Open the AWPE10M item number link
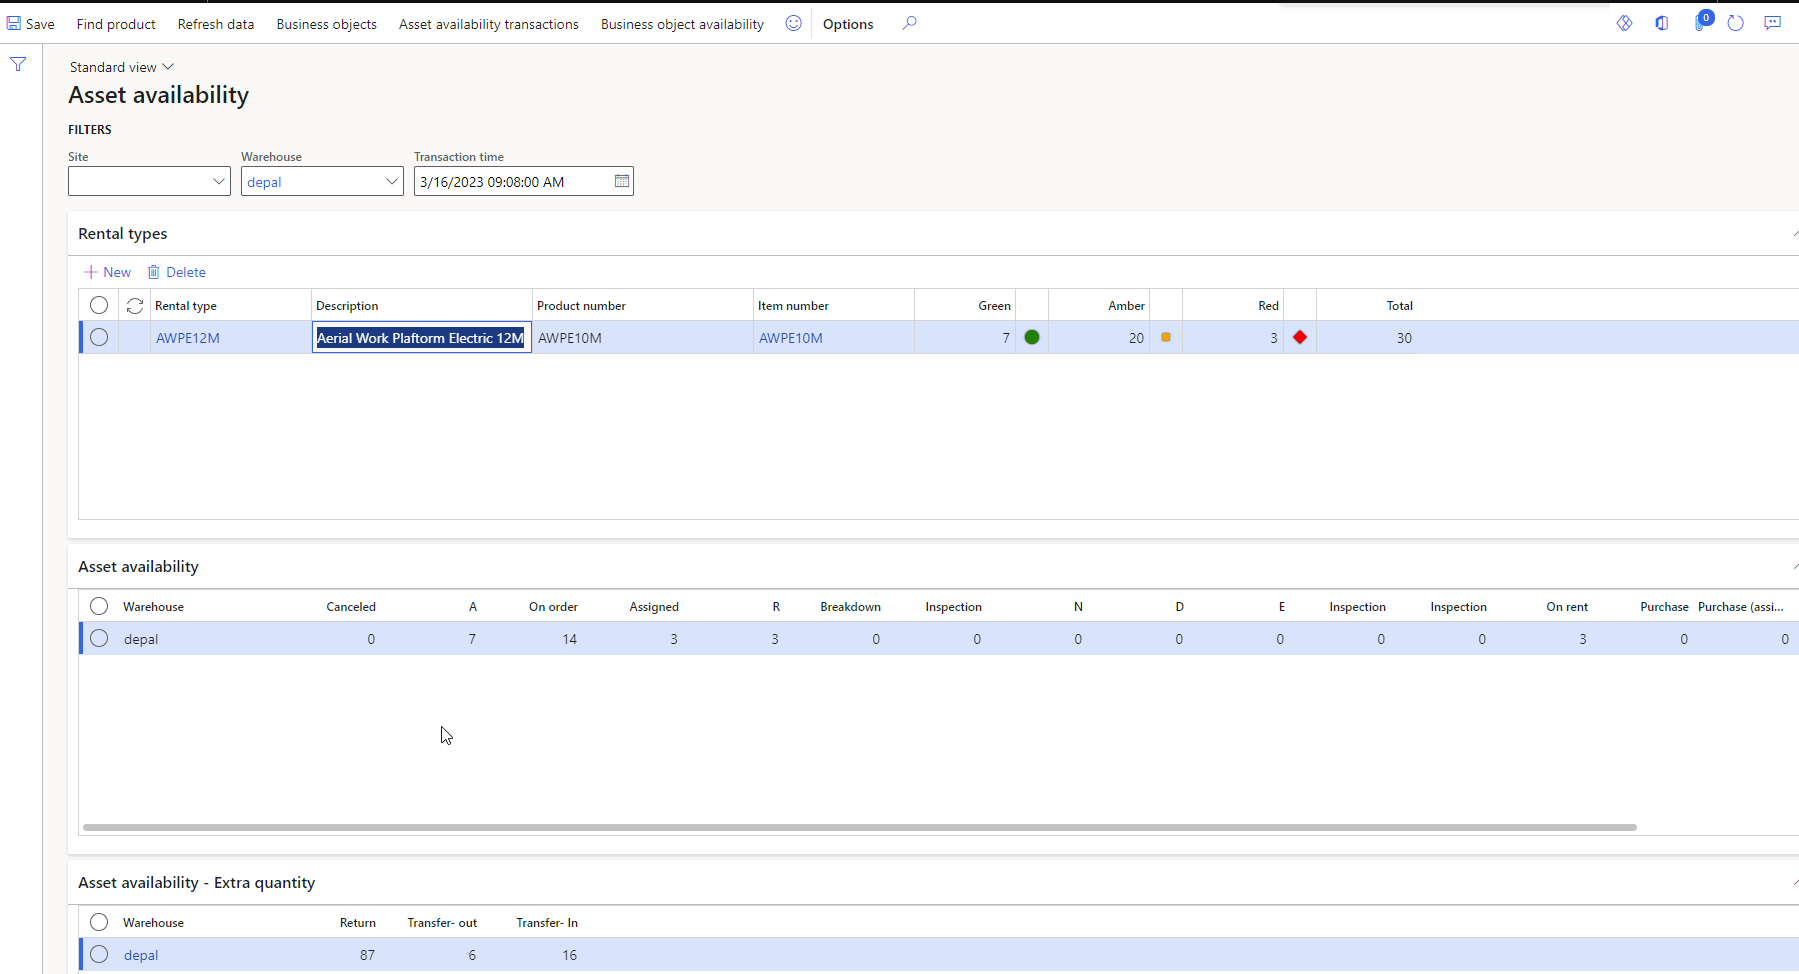The height and width of the screenshot is (974, 1799). coord(790,337)
